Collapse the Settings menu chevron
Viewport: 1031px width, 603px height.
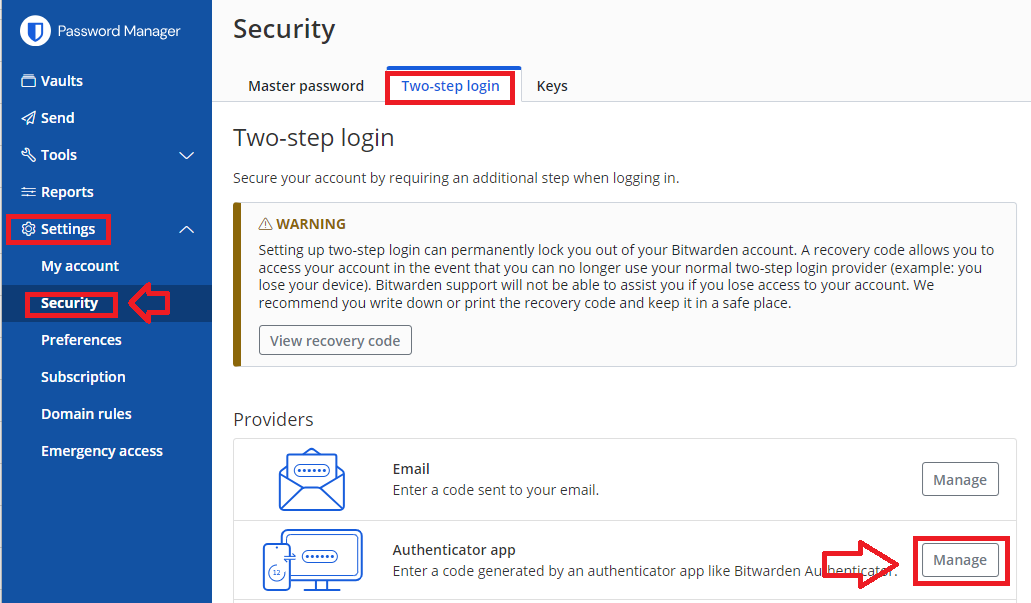(186, 229)
